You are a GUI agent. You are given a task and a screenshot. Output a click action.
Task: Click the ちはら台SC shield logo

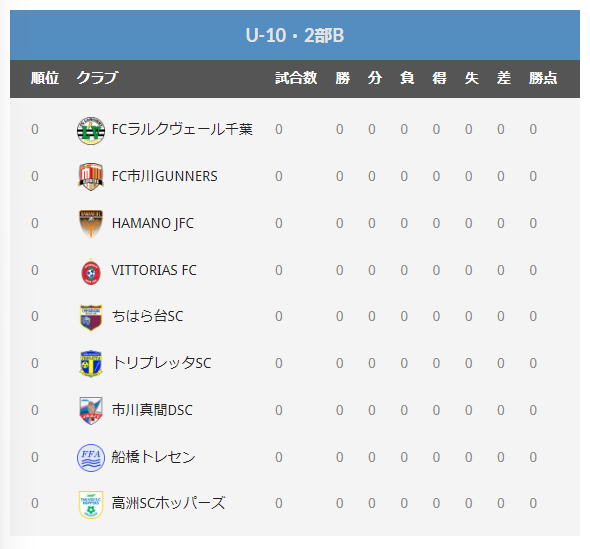[x=91, y=317]
